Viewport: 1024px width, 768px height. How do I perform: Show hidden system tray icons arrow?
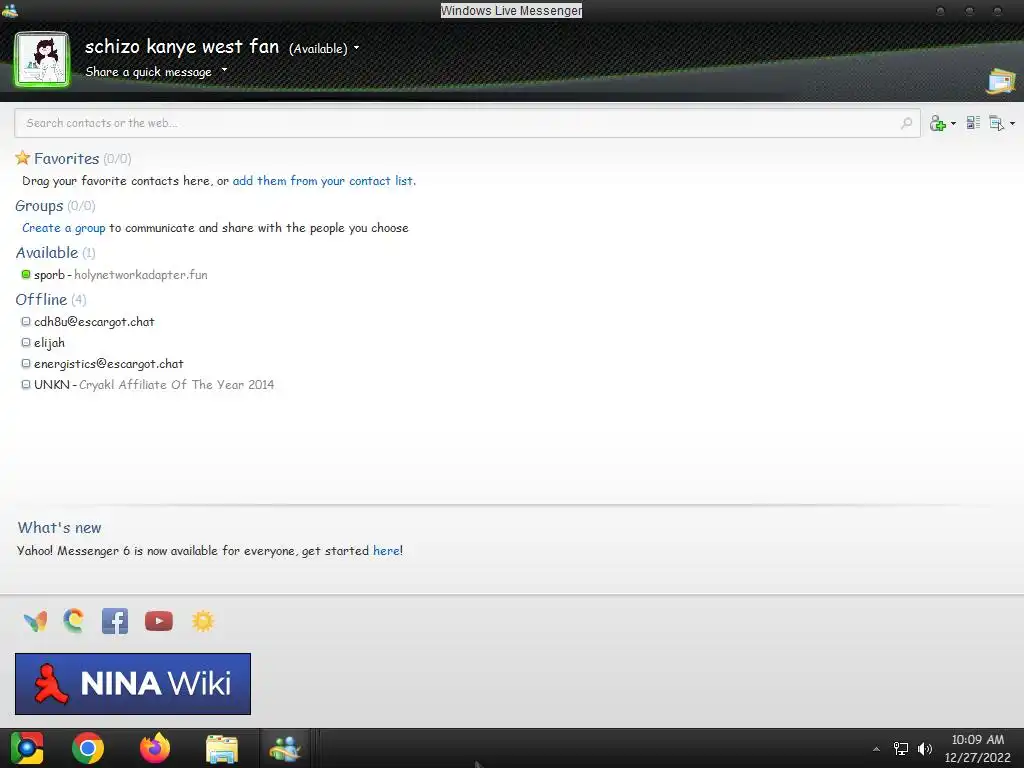(876, 749)
